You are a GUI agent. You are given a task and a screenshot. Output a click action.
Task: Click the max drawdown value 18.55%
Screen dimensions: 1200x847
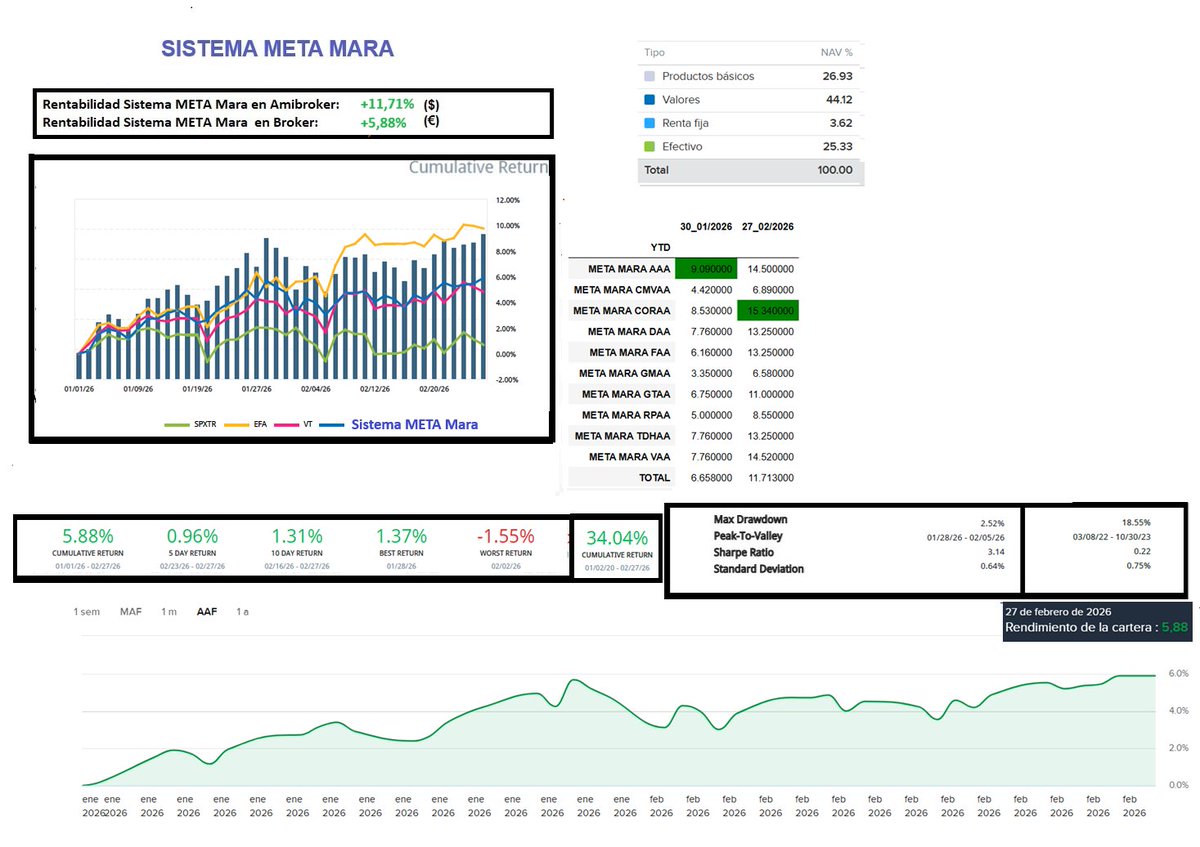(1137, 523)
